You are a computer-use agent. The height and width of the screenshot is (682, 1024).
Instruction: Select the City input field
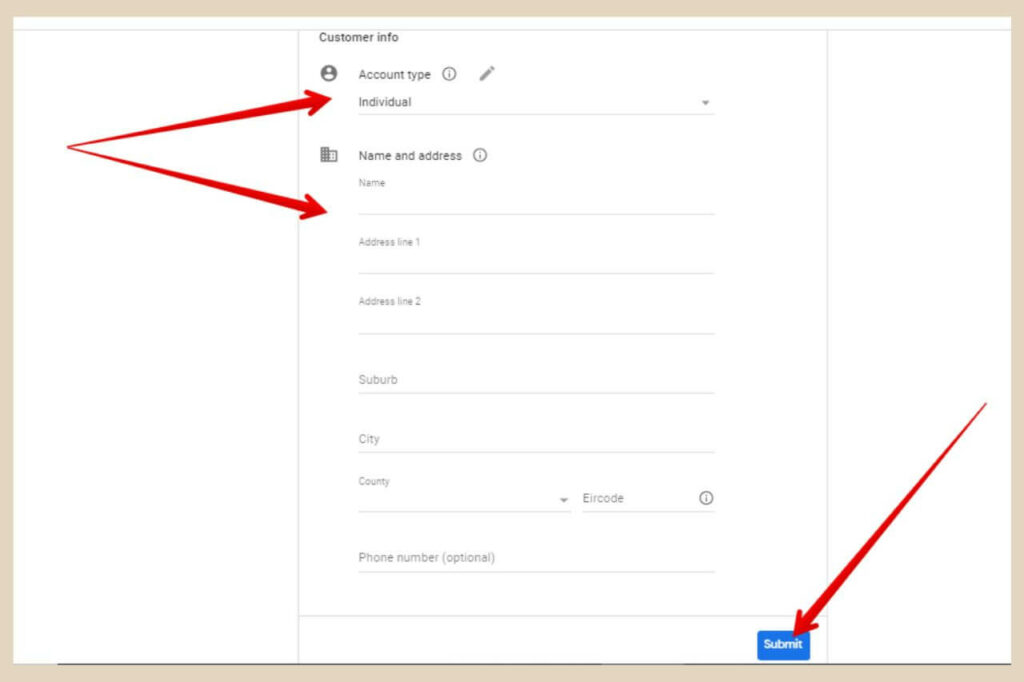pyautogui.click(x=536, y=440)
